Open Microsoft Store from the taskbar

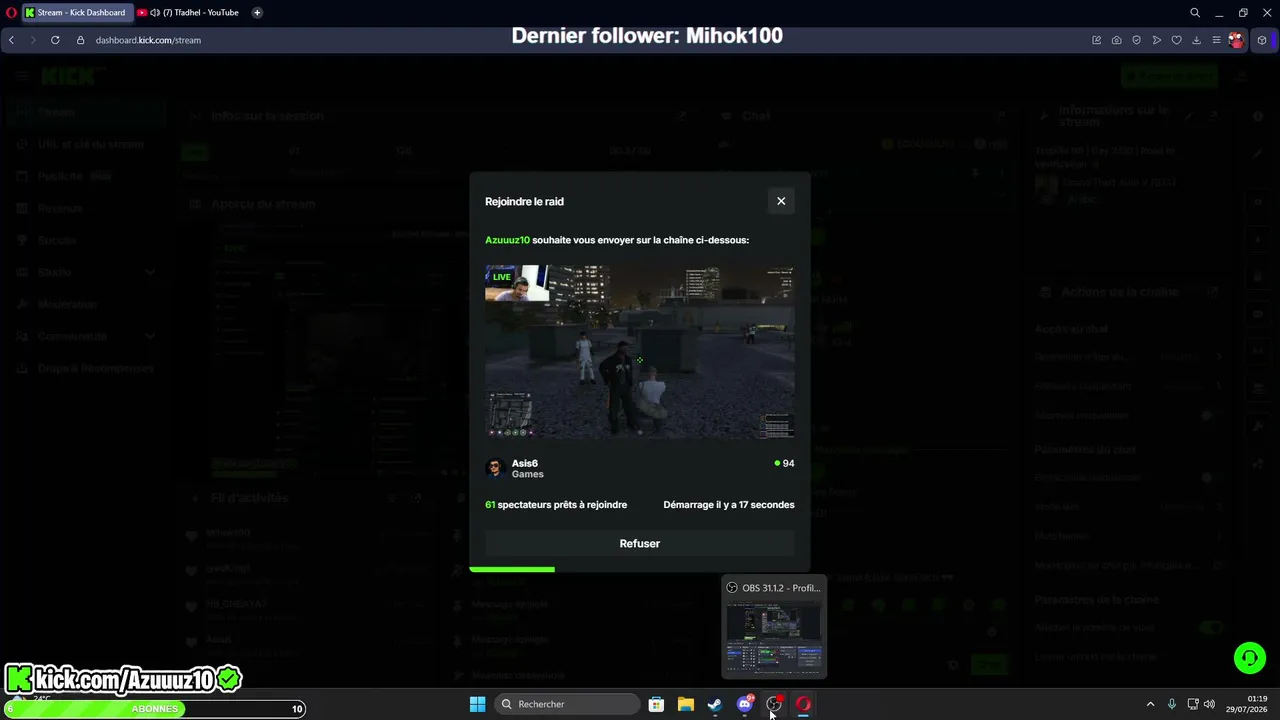[x=656, y=704]
